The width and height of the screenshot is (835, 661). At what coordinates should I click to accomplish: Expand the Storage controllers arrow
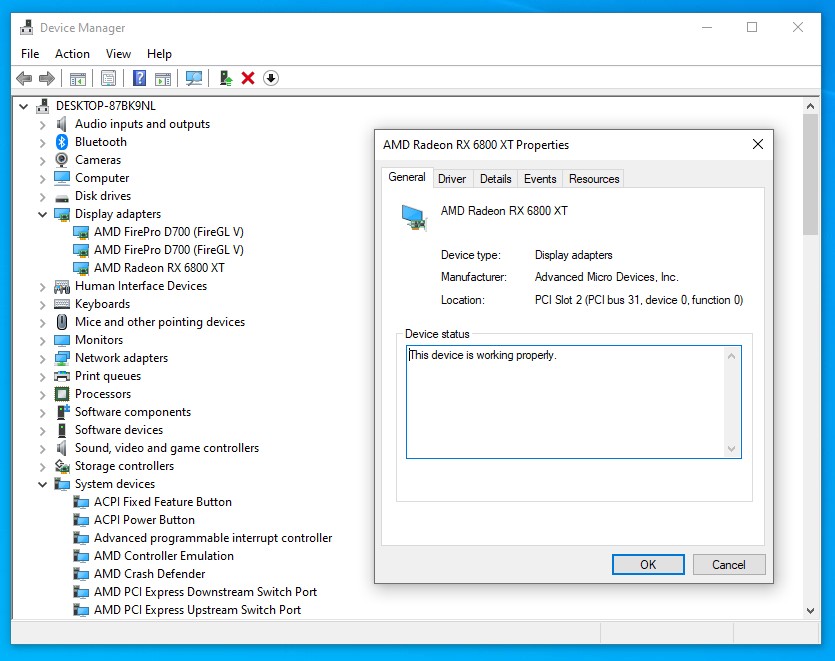pos(43,467)
